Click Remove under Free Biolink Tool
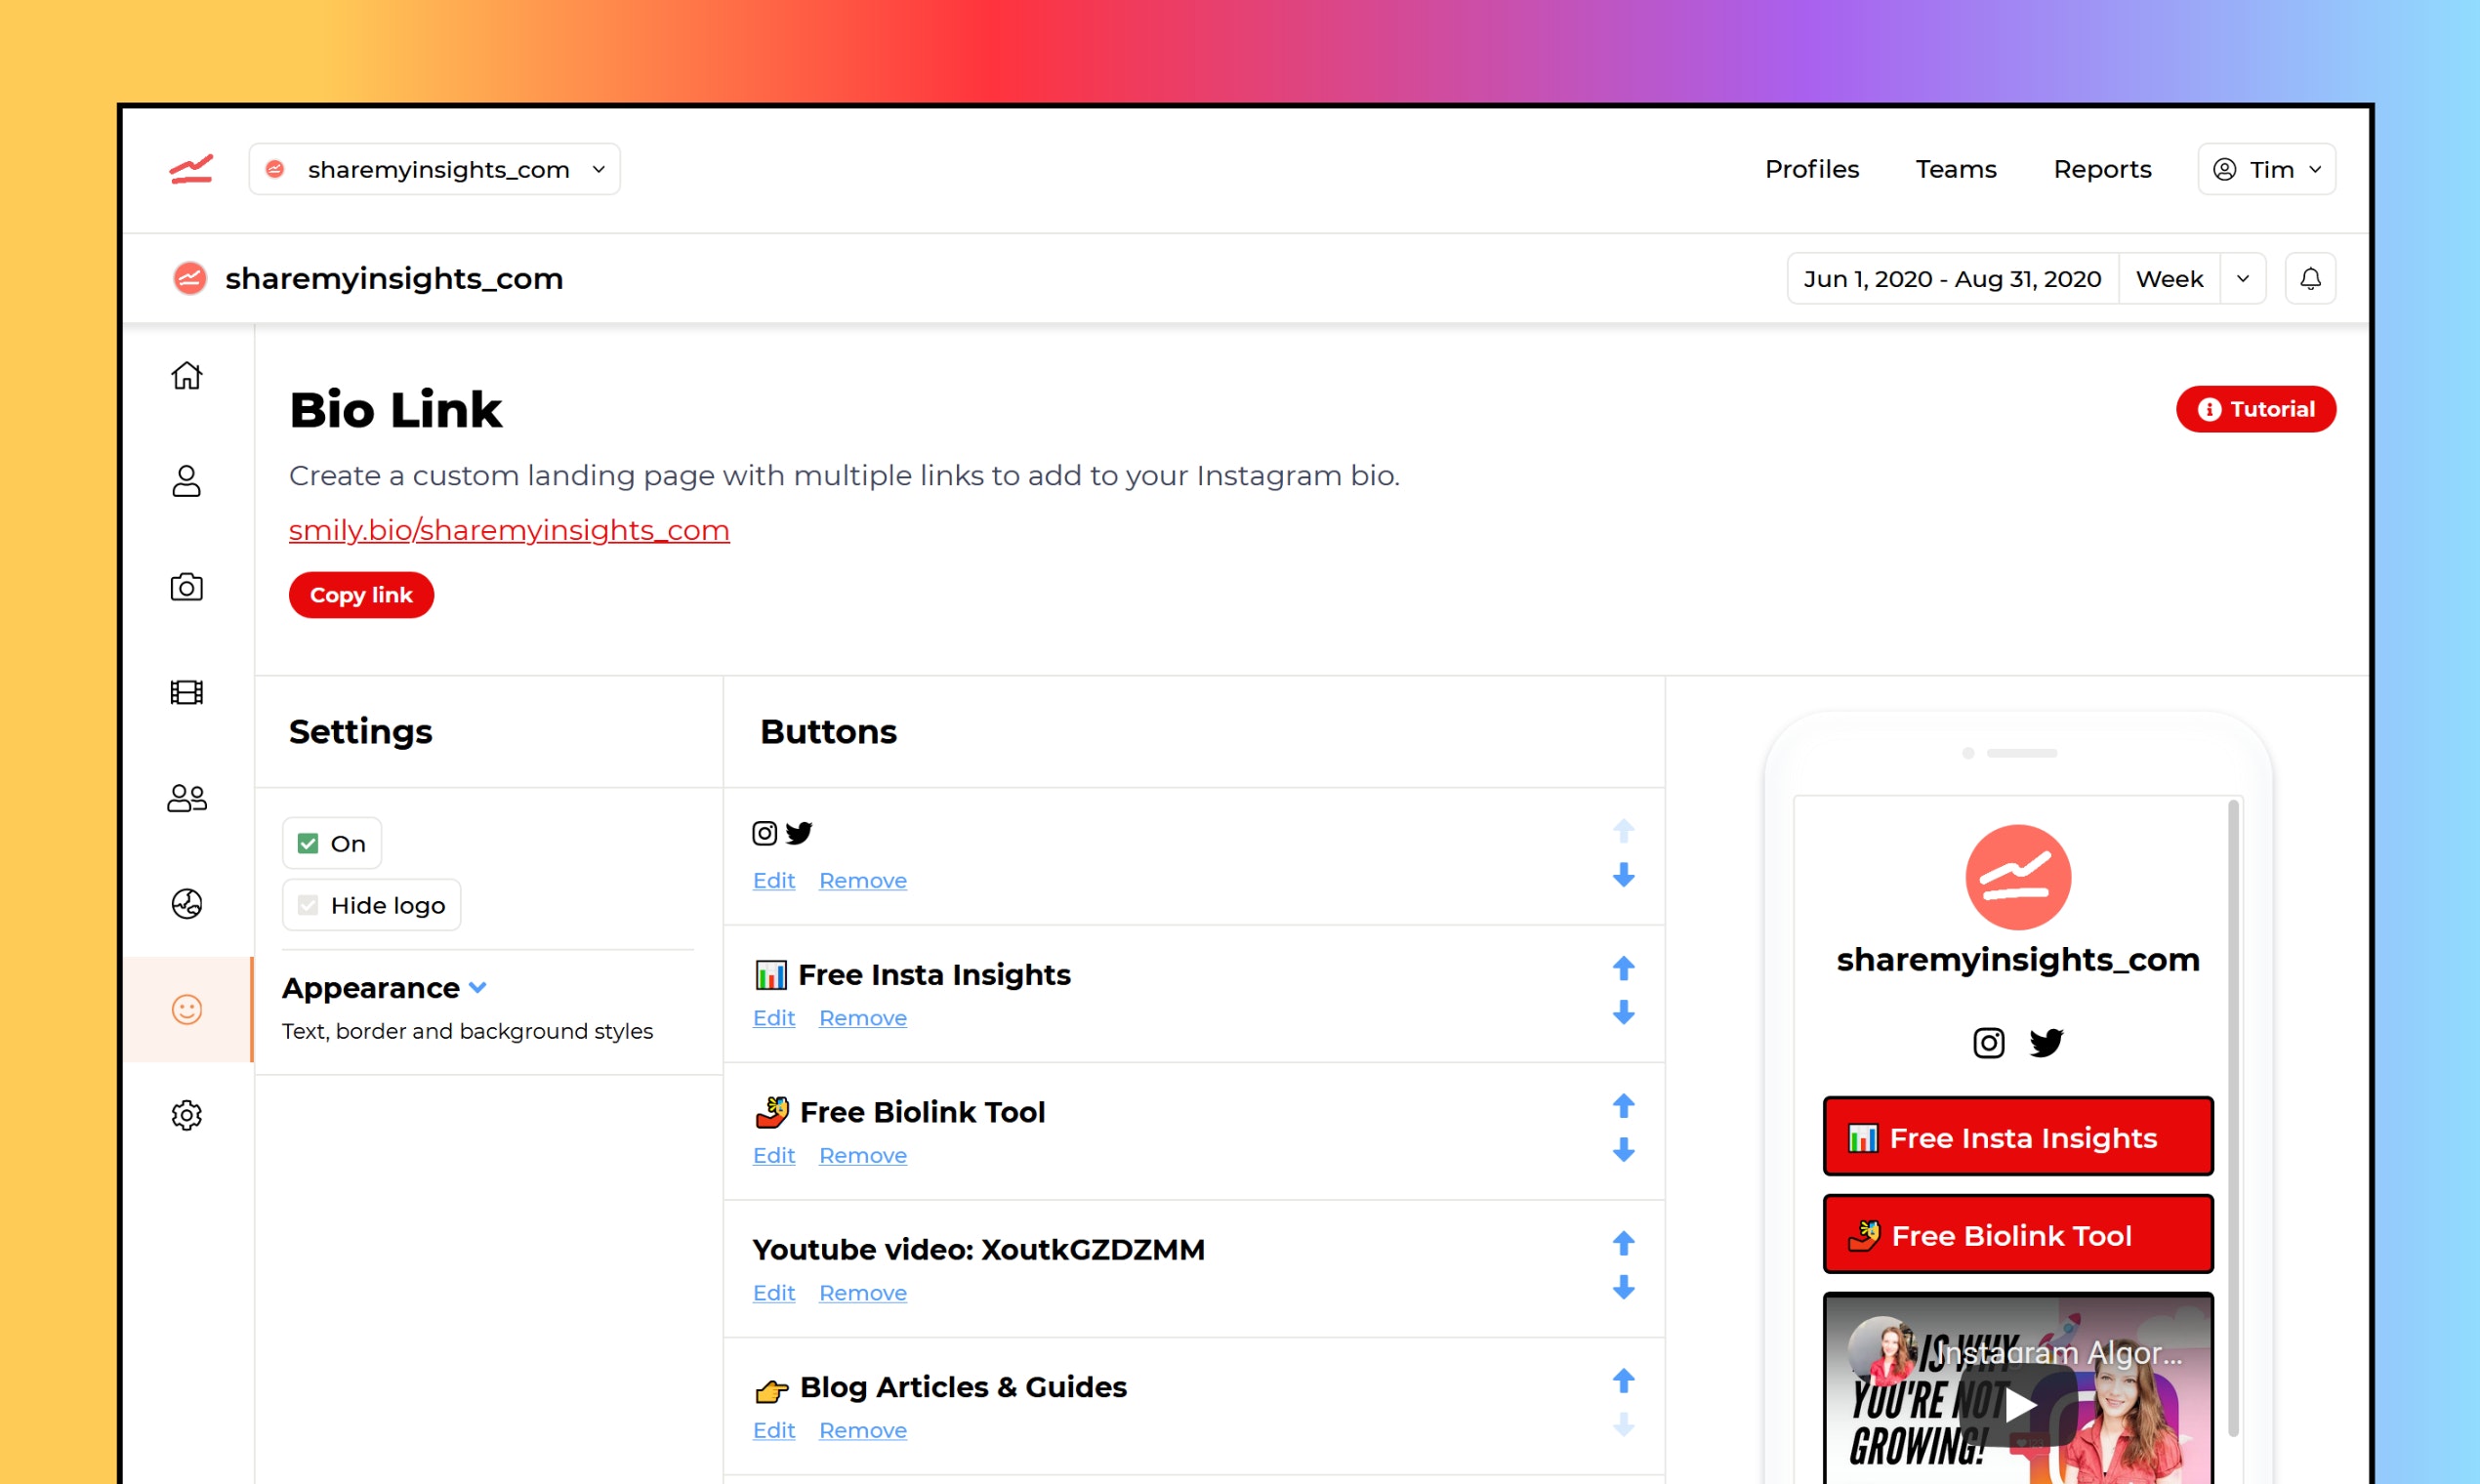 [x=862, y=1155]
